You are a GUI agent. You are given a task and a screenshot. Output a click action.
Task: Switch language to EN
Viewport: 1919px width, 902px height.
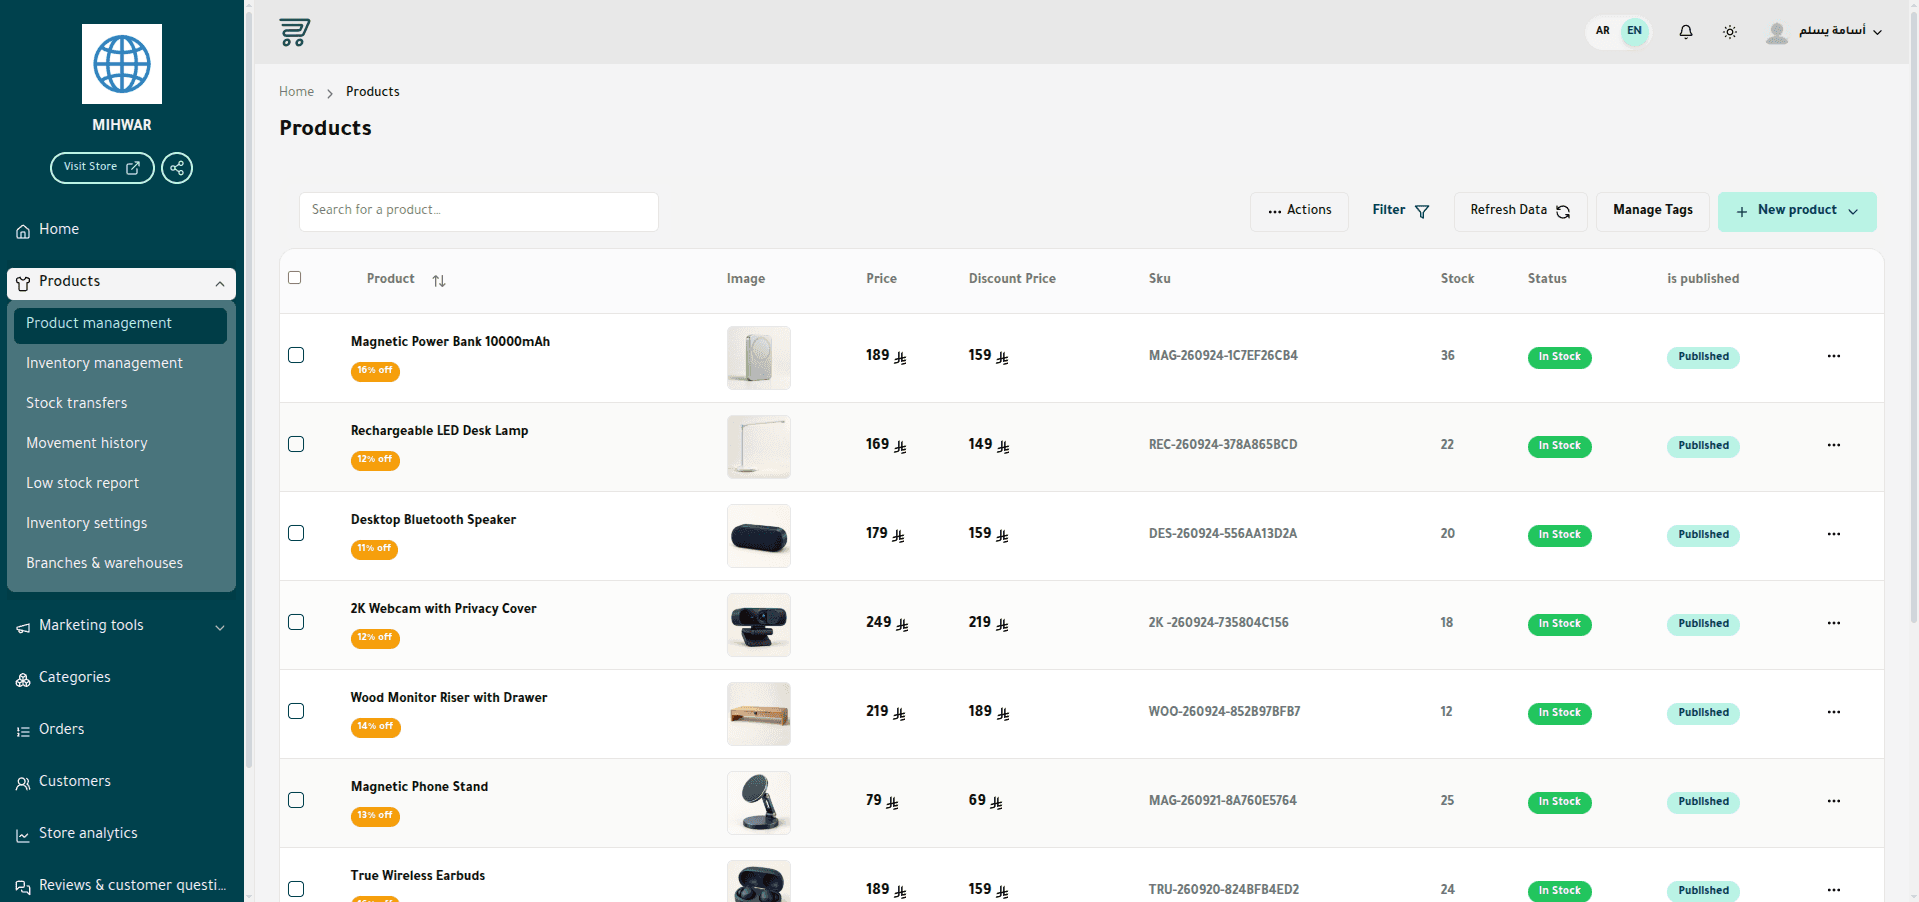click(1635, 31)
